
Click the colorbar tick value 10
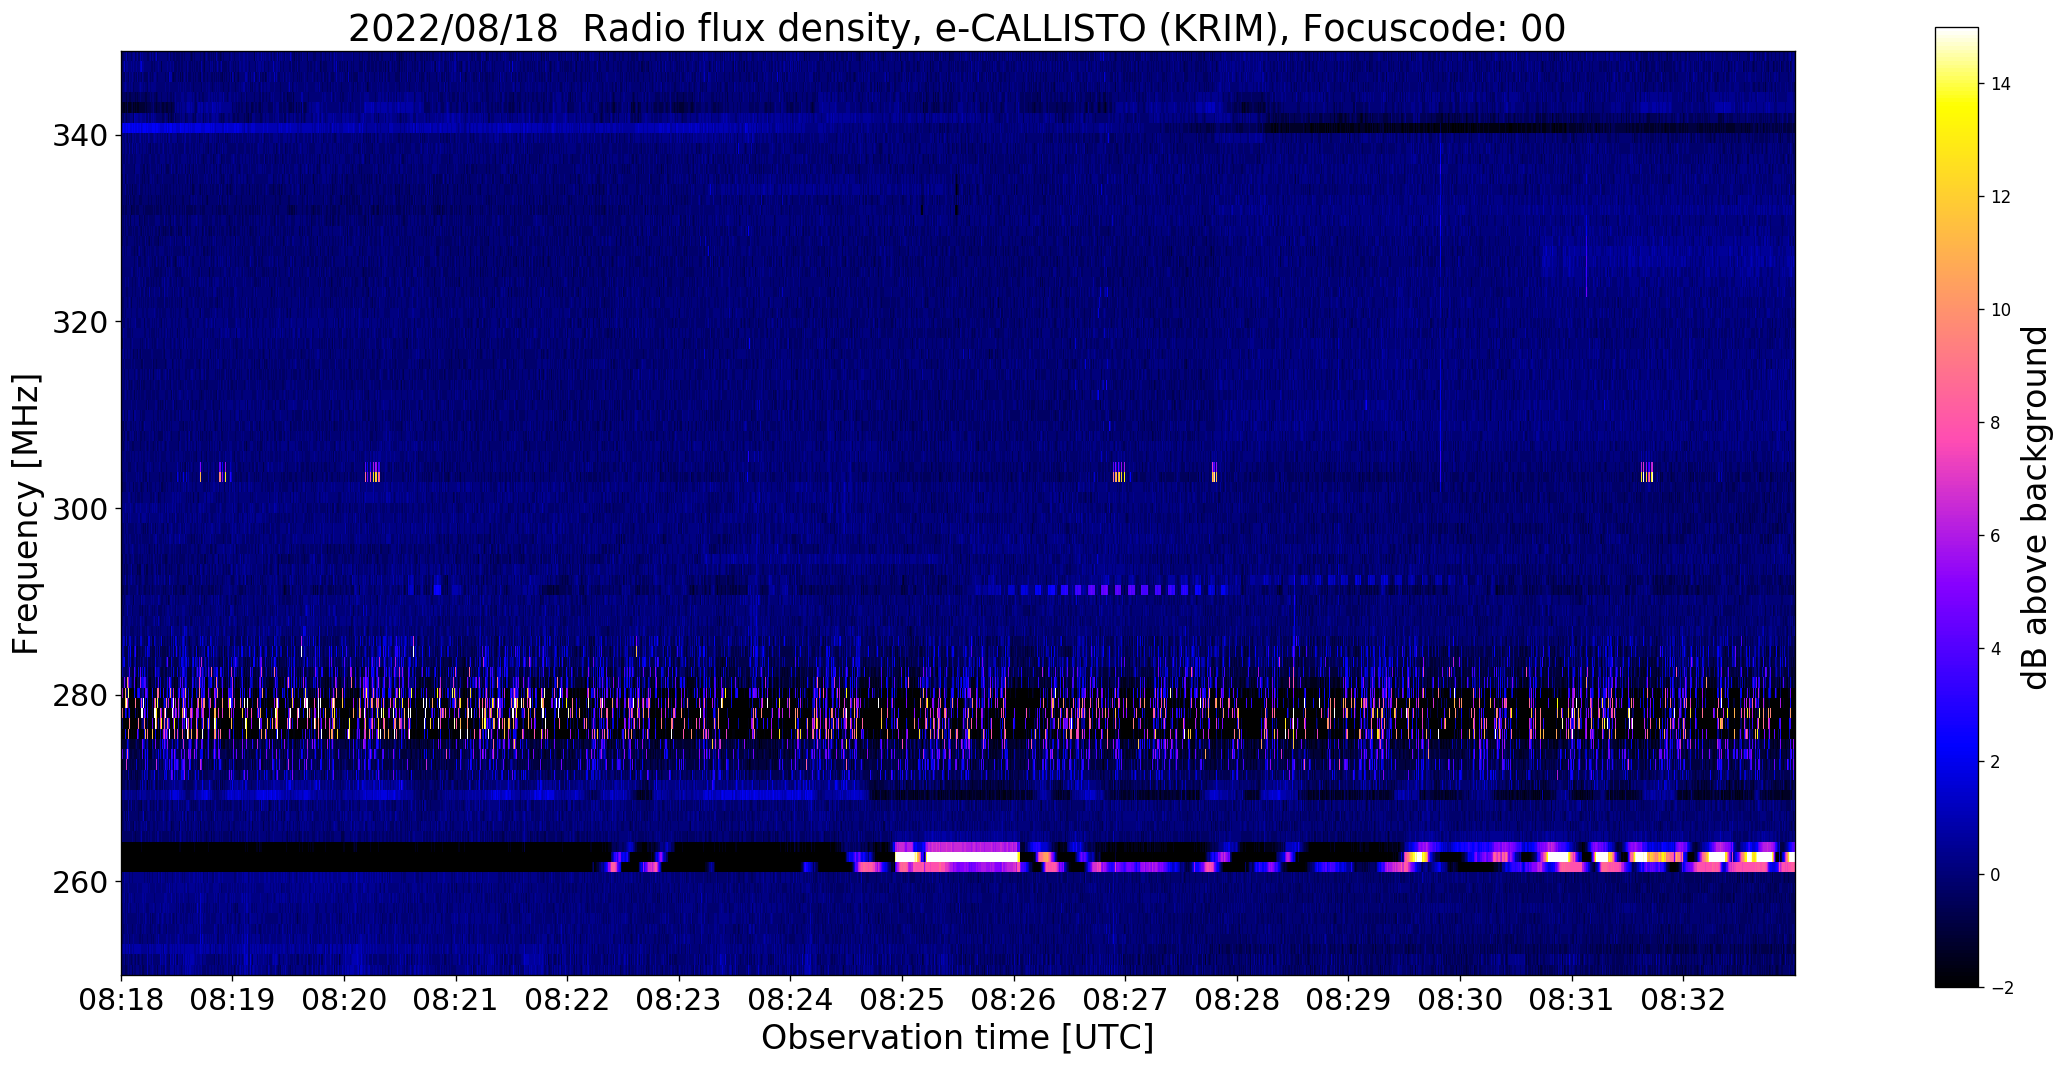point(2001,310)
